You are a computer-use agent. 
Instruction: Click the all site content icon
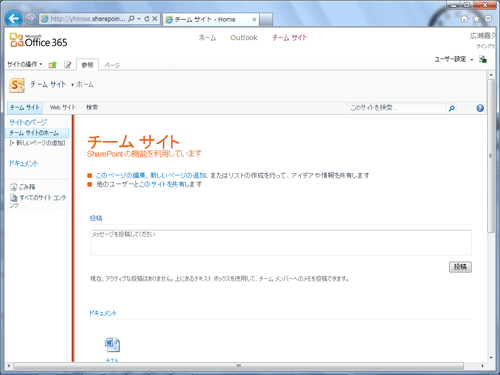tap(13, 198)
